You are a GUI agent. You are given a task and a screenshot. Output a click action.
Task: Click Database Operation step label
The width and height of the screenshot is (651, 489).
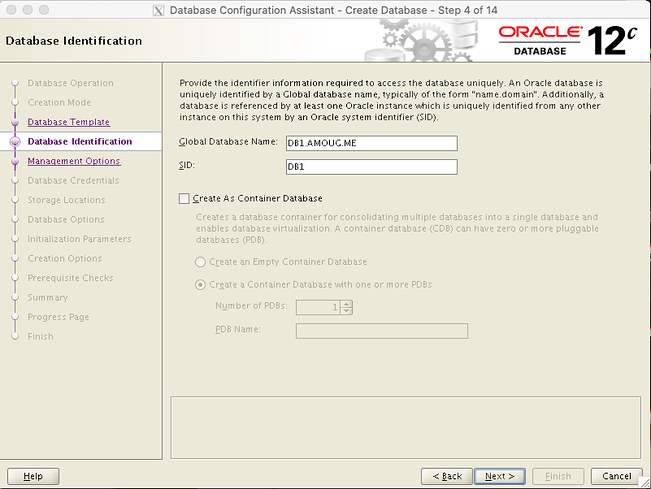[70, 83]
